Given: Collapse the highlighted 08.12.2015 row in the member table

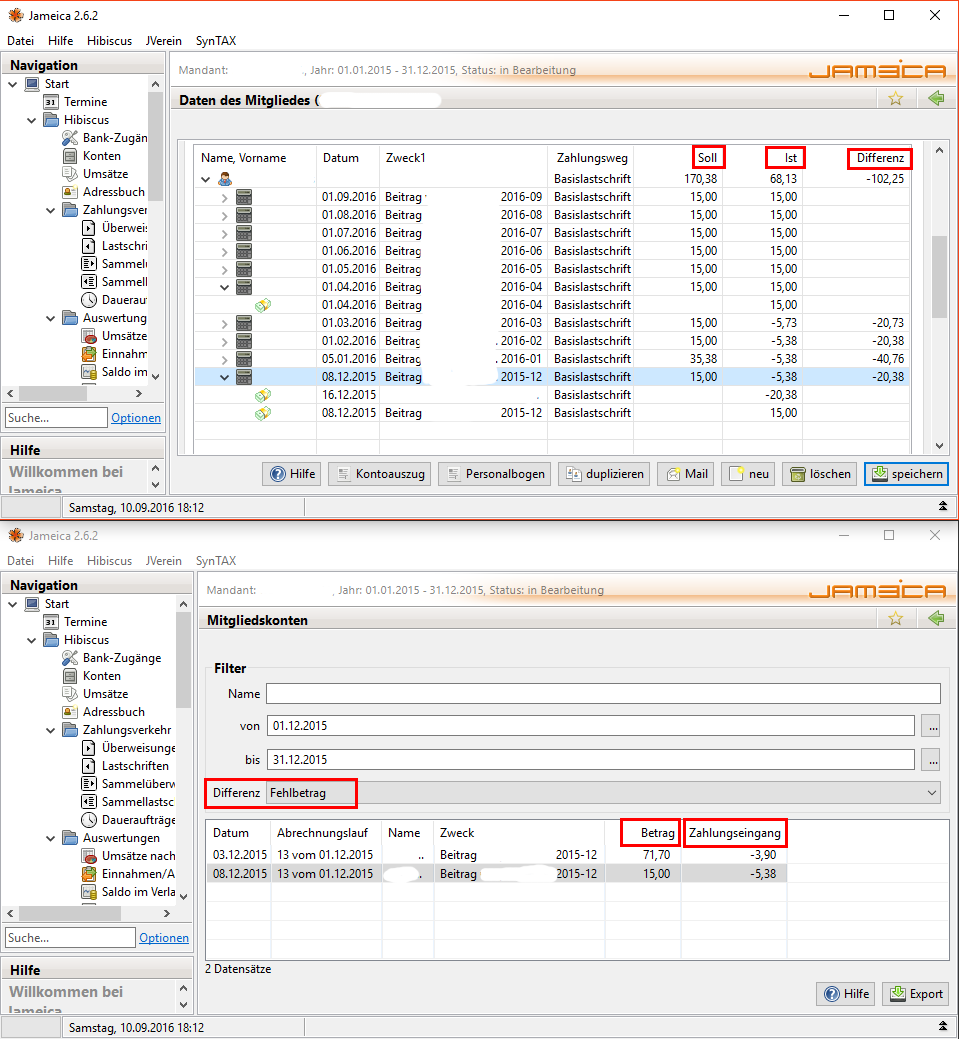Looking at the screenshot, I should (224, 377).
